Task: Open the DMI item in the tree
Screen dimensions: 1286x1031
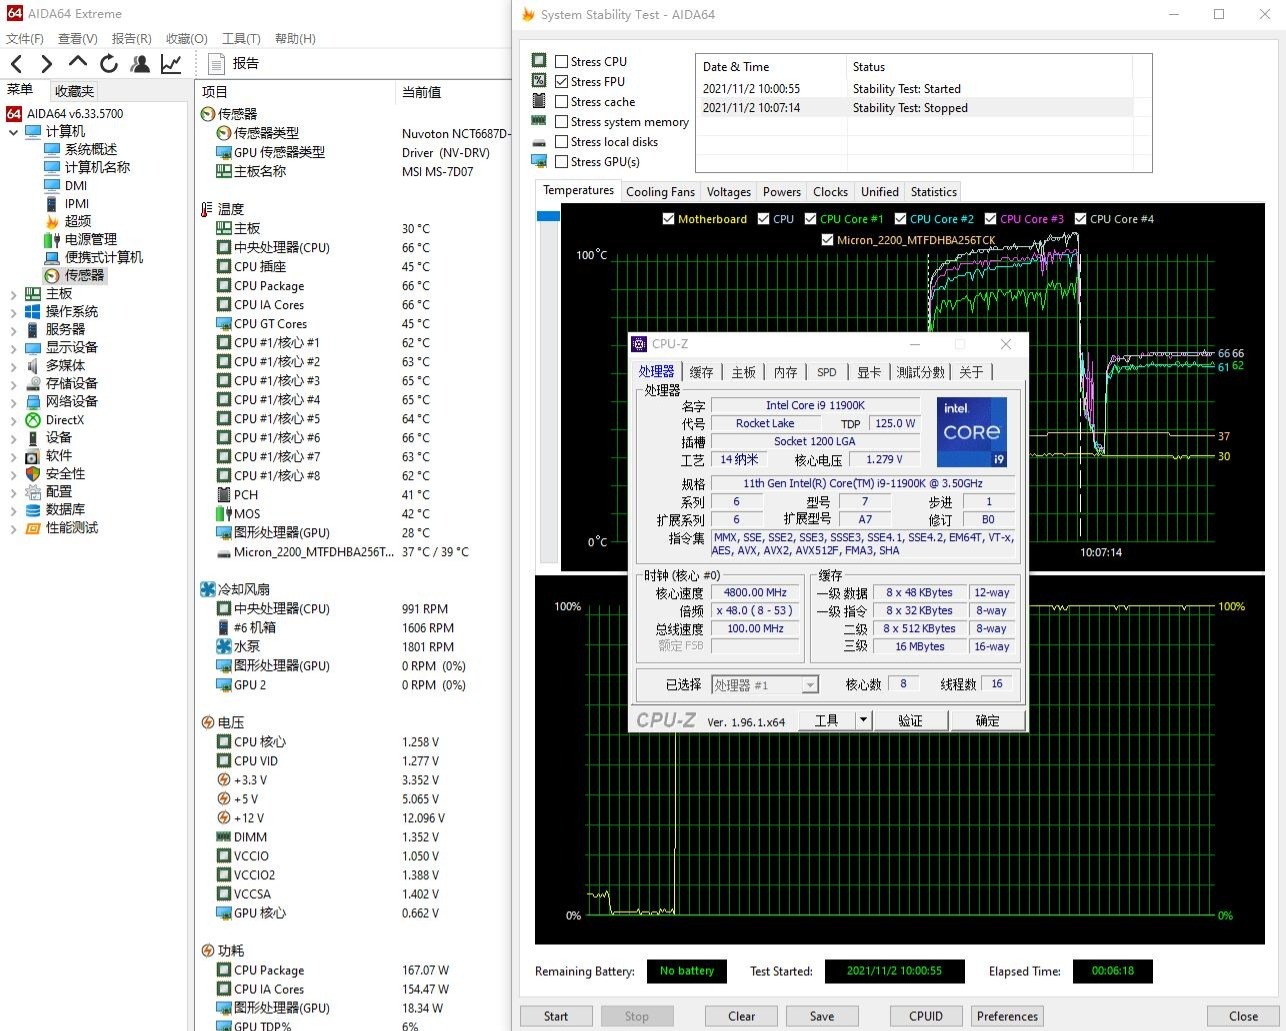Action: (x=76, y=185)
